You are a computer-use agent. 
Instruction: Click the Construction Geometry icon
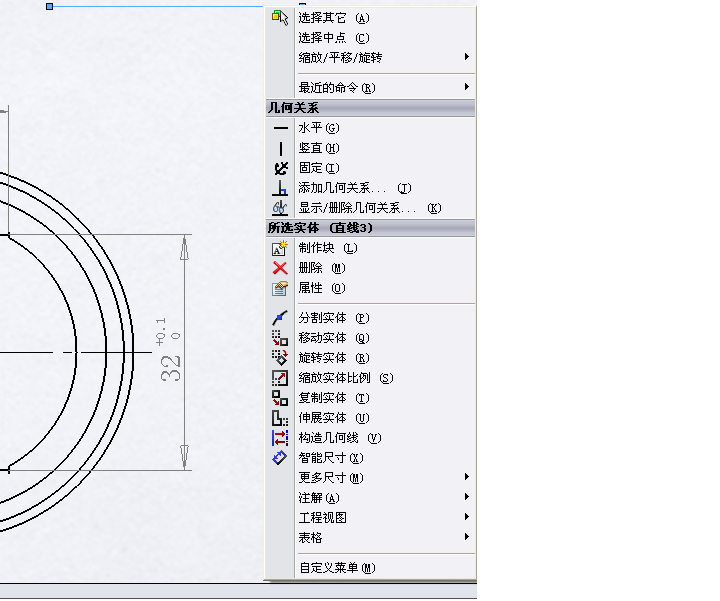[x=280, y=438]
